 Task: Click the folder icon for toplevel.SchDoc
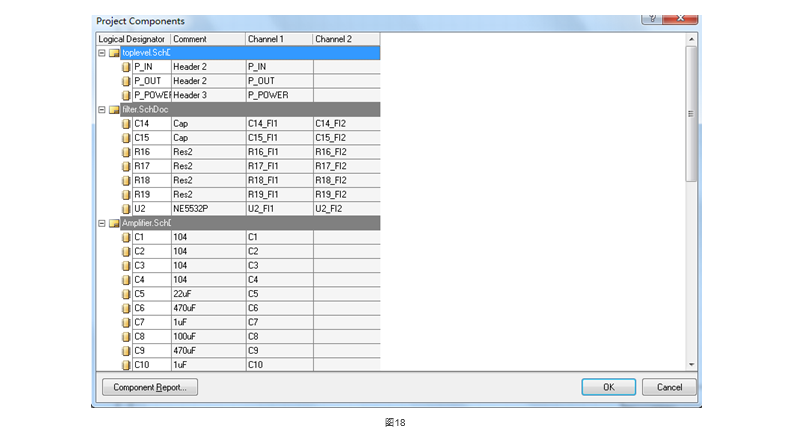114,53
